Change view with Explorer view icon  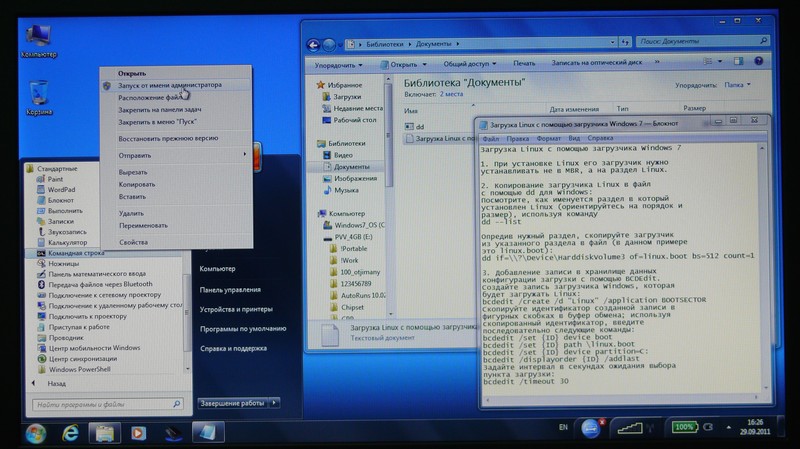[708, 61]
